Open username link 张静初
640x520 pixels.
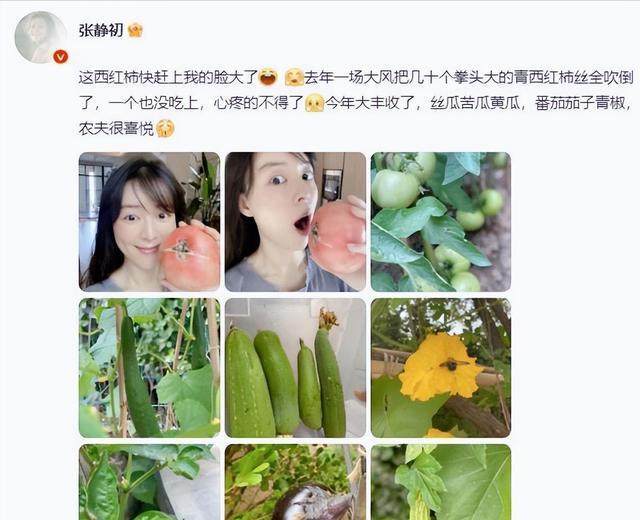(101, 30)
